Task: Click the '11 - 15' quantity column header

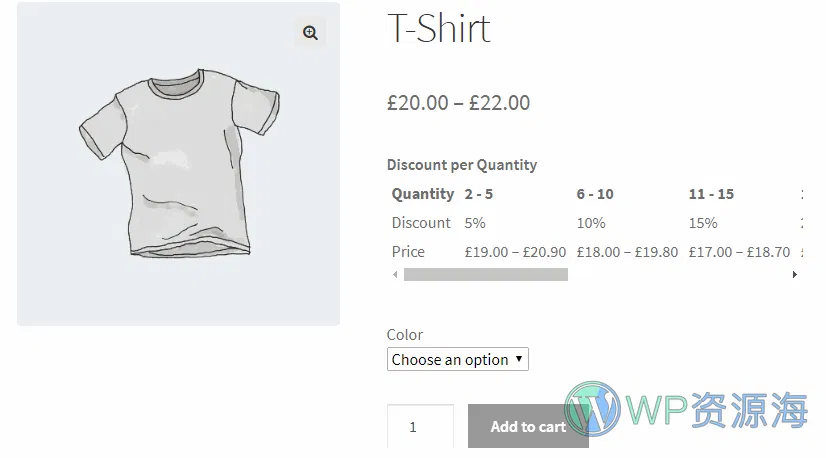Action: click(x=711, y=194)
